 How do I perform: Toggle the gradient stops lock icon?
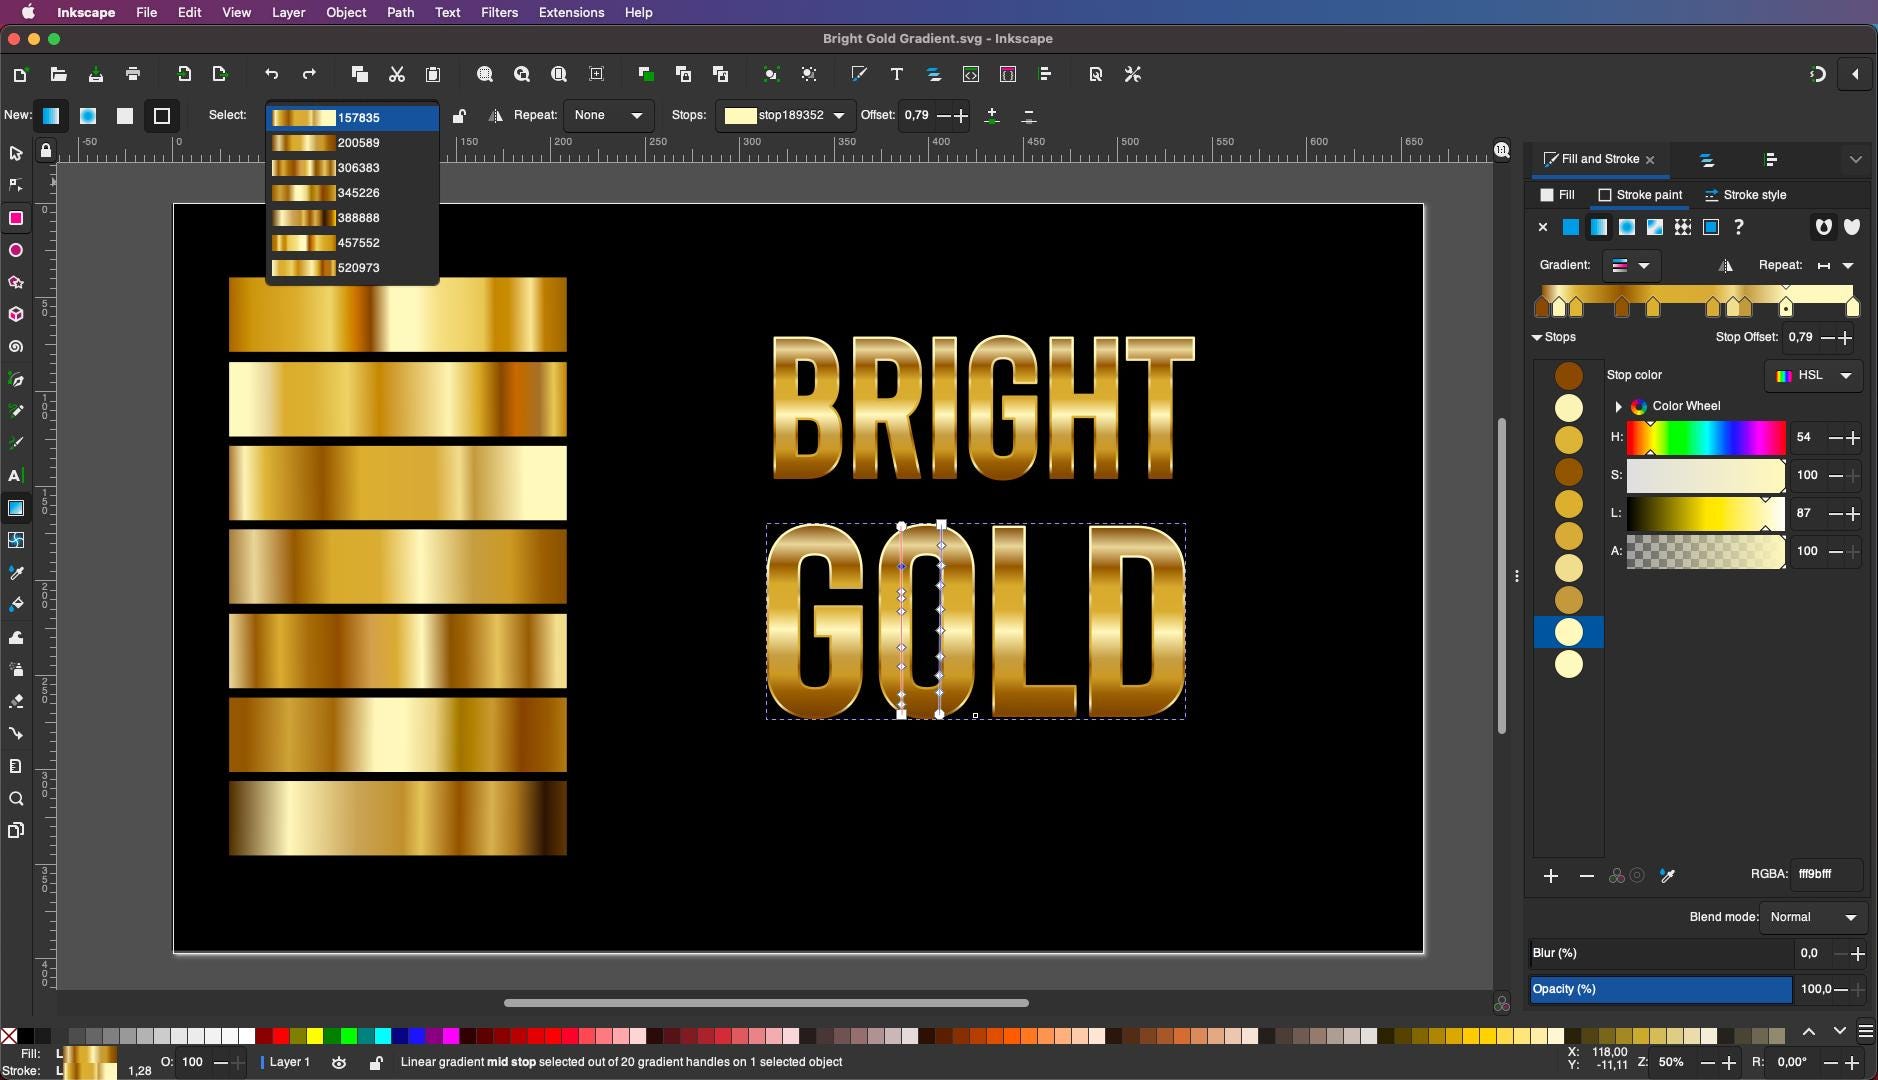pyautogui.click(x=459, y=116)
